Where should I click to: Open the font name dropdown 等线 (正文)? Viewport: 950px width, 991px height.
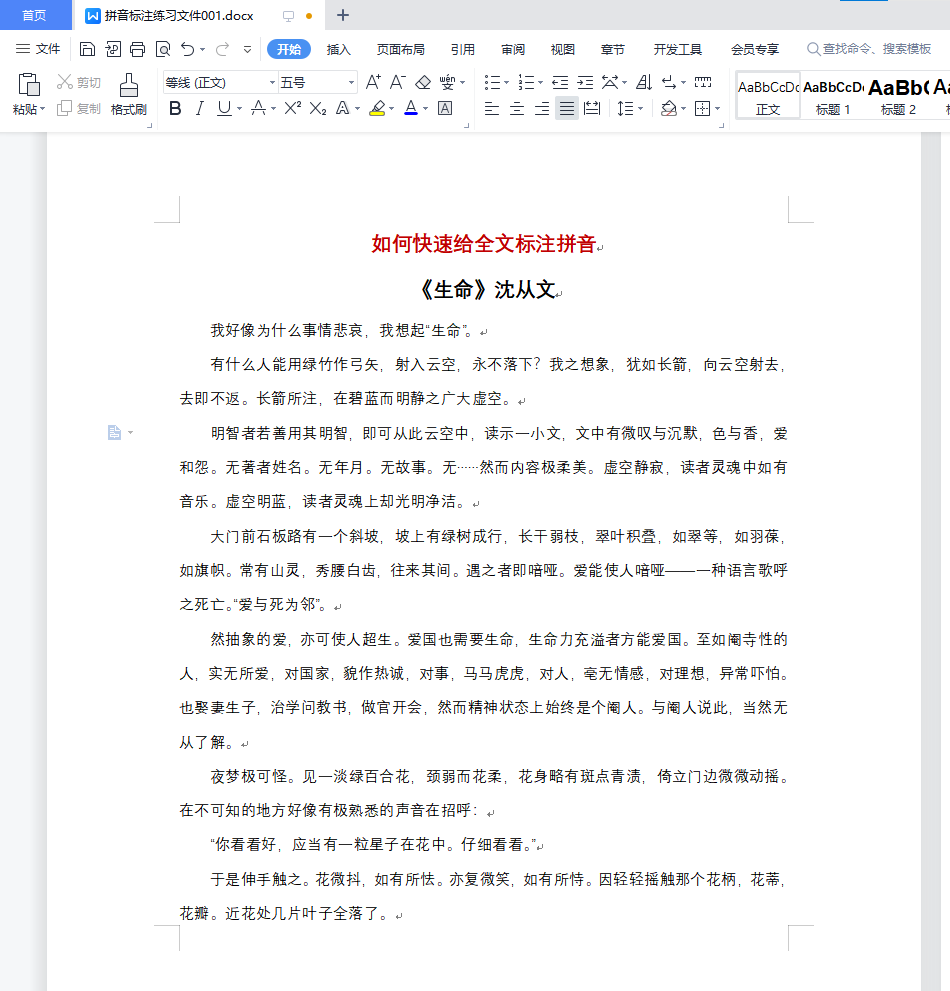tap(272, 83)
